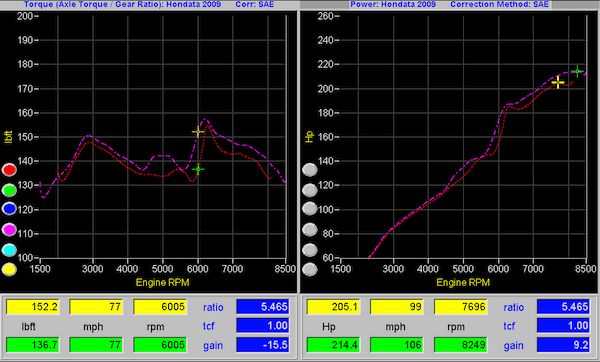The image size is (600, 362).
Task: Click the yellow 152.2 lbft readout
Action: click(33, 307)
